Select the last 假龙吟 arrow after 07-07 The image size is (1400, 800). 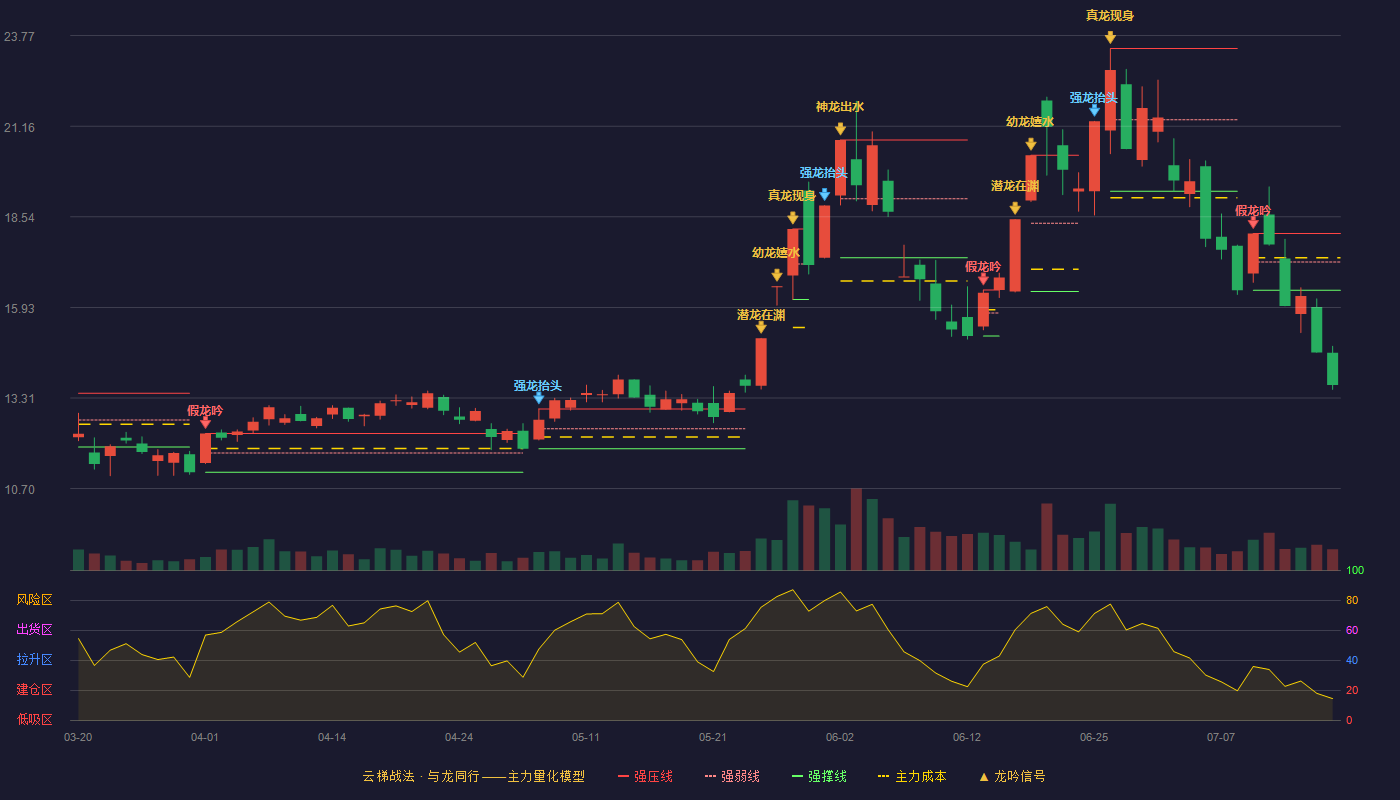1253,223
